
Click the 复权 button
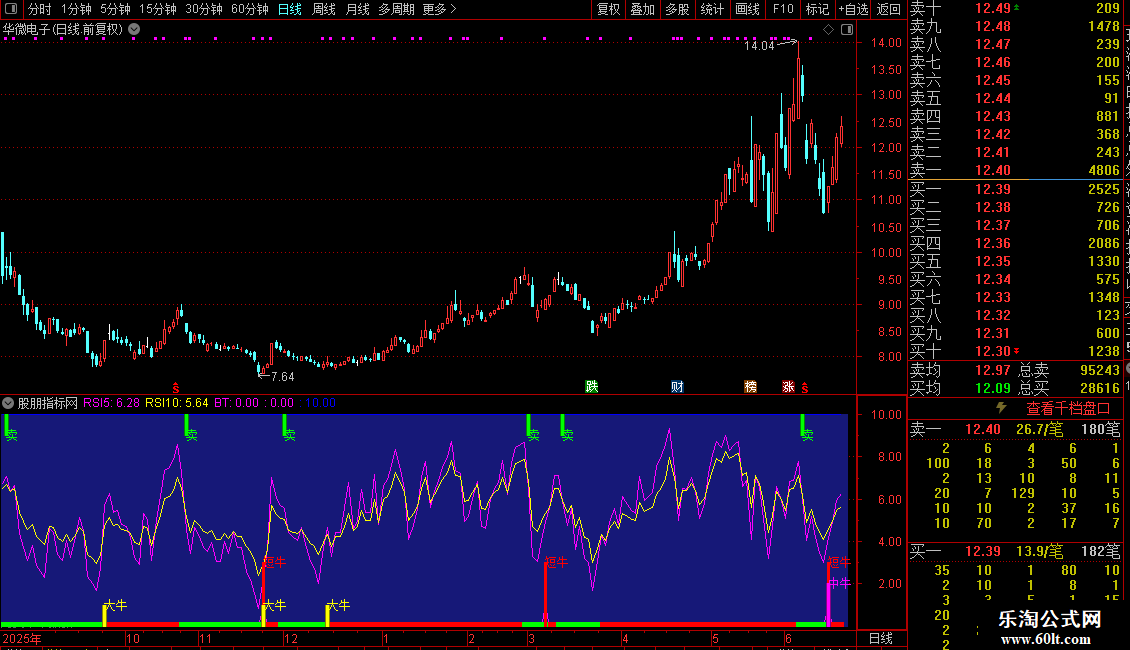pyautogui.click(x=608, y=9)
